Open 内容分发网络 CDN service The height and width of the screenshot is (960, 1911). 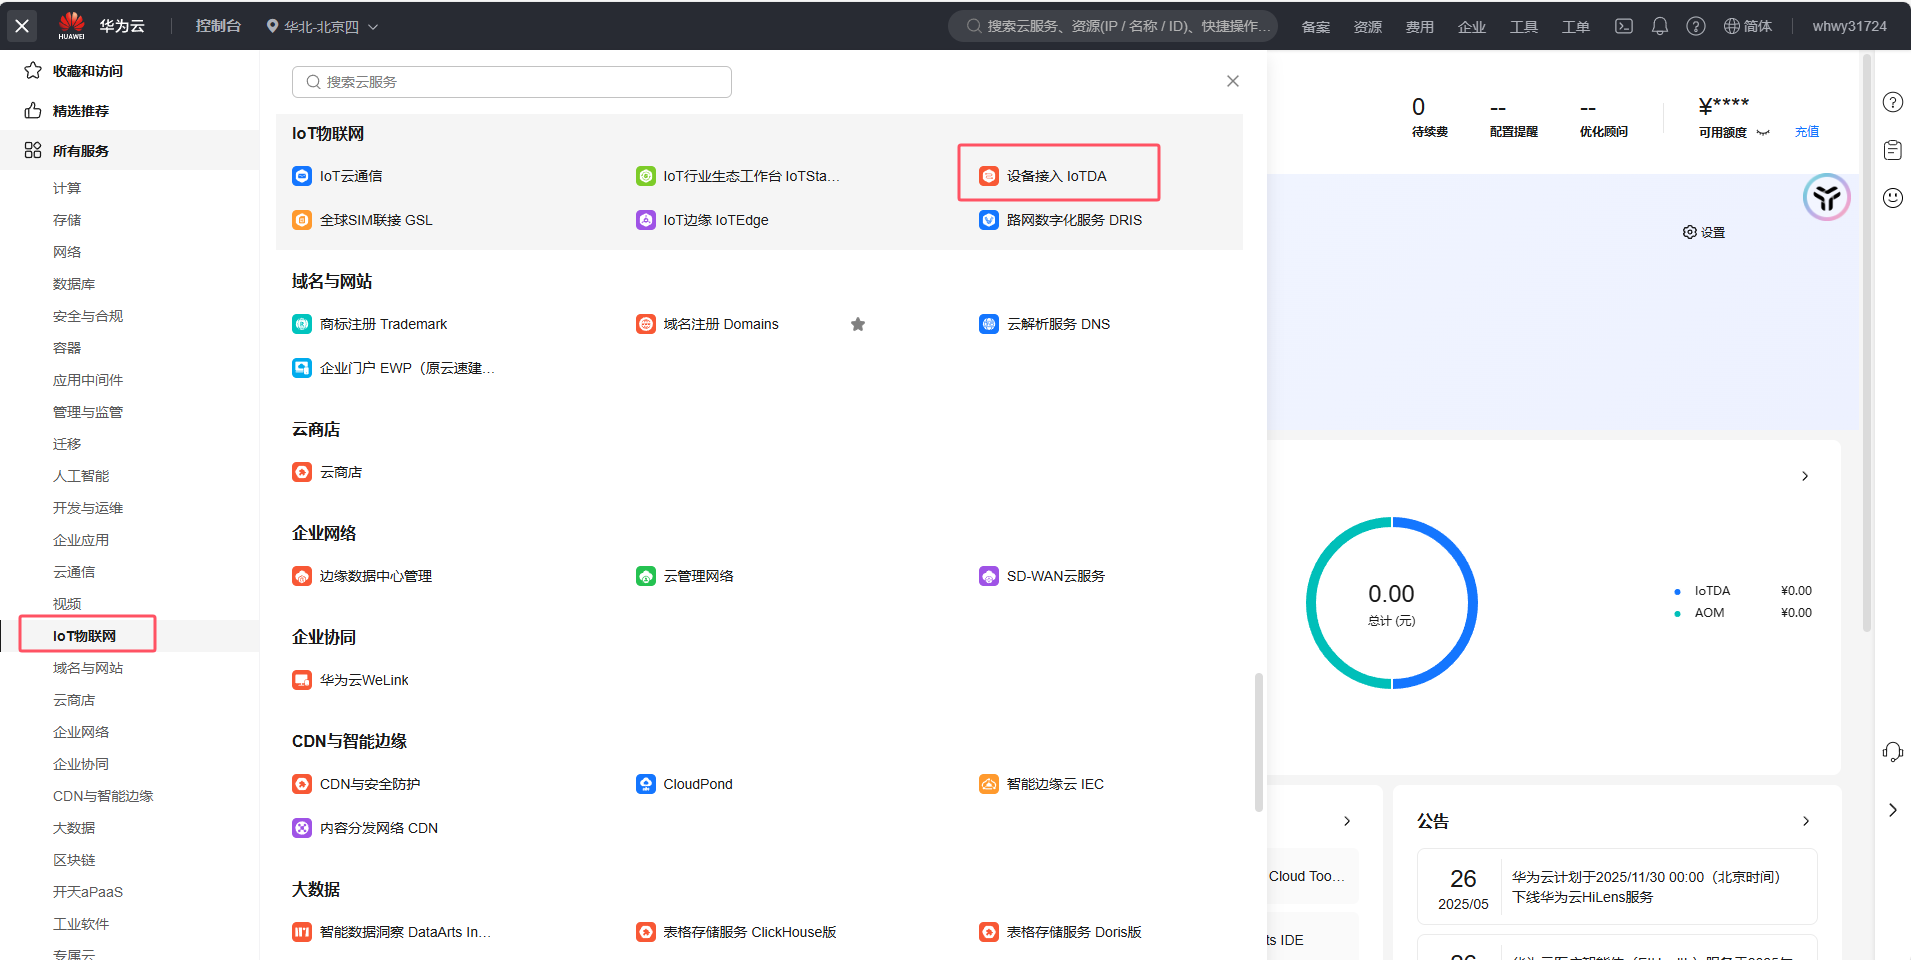pyautogui.click(x=365, y=828)
